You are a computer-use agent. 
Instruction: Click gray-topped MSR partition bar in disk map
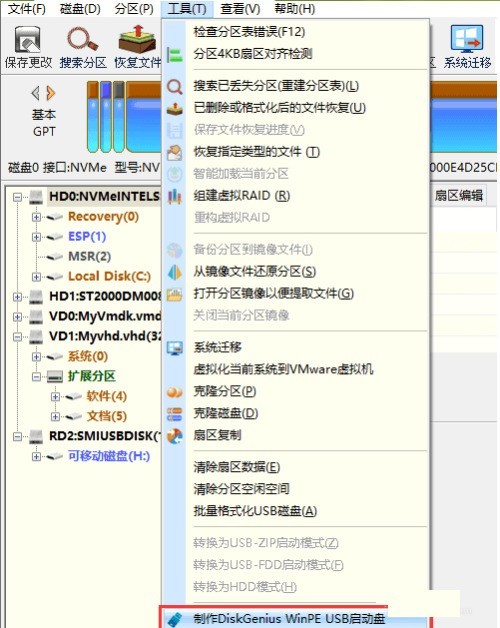(x=119, y=117)
